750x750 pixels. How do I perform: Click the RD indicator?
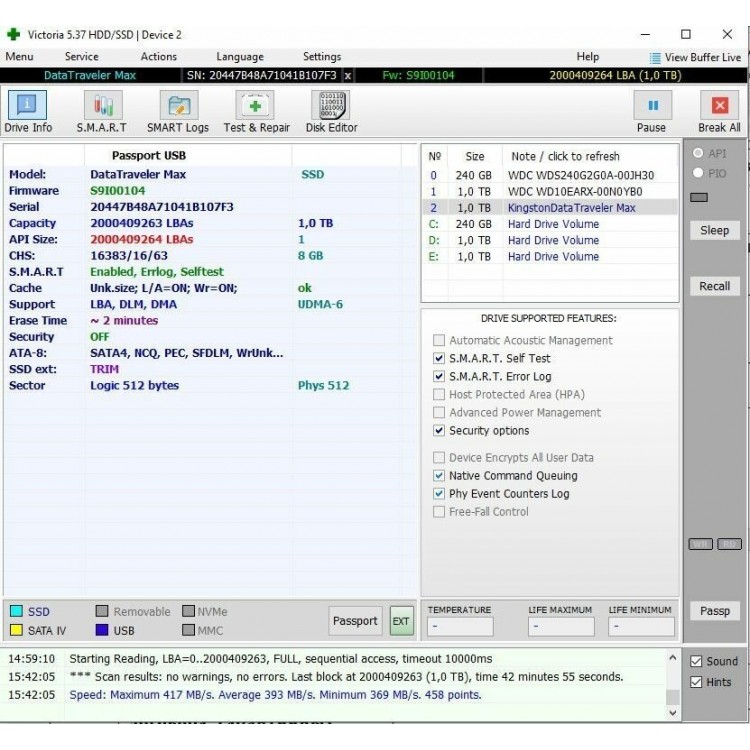pyautogui.click(x=729, y=544)
